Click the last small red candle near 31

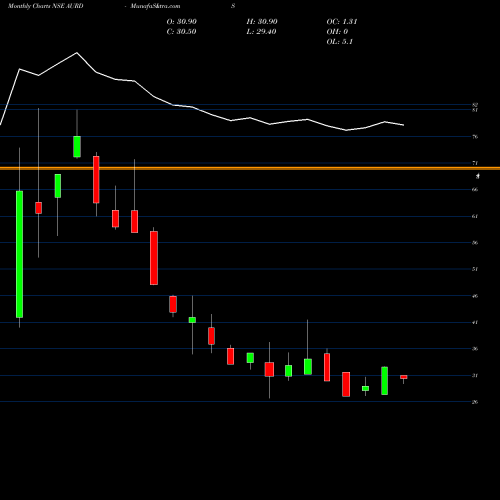point(404,377)
